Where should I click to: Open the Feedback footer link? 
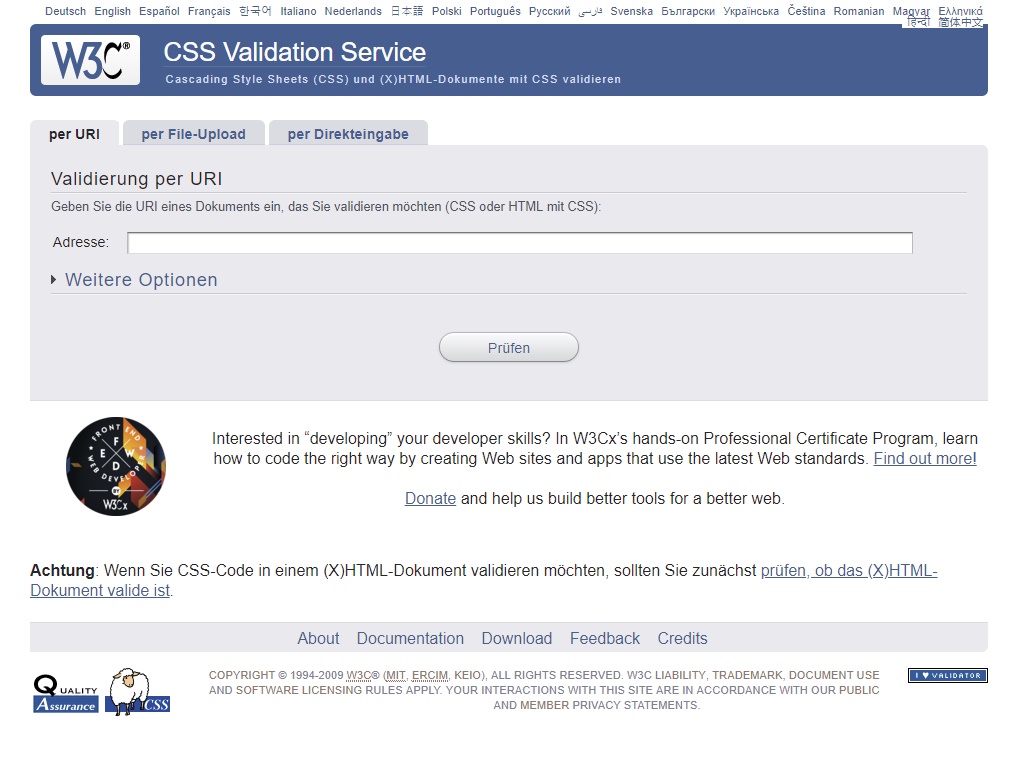604,638
